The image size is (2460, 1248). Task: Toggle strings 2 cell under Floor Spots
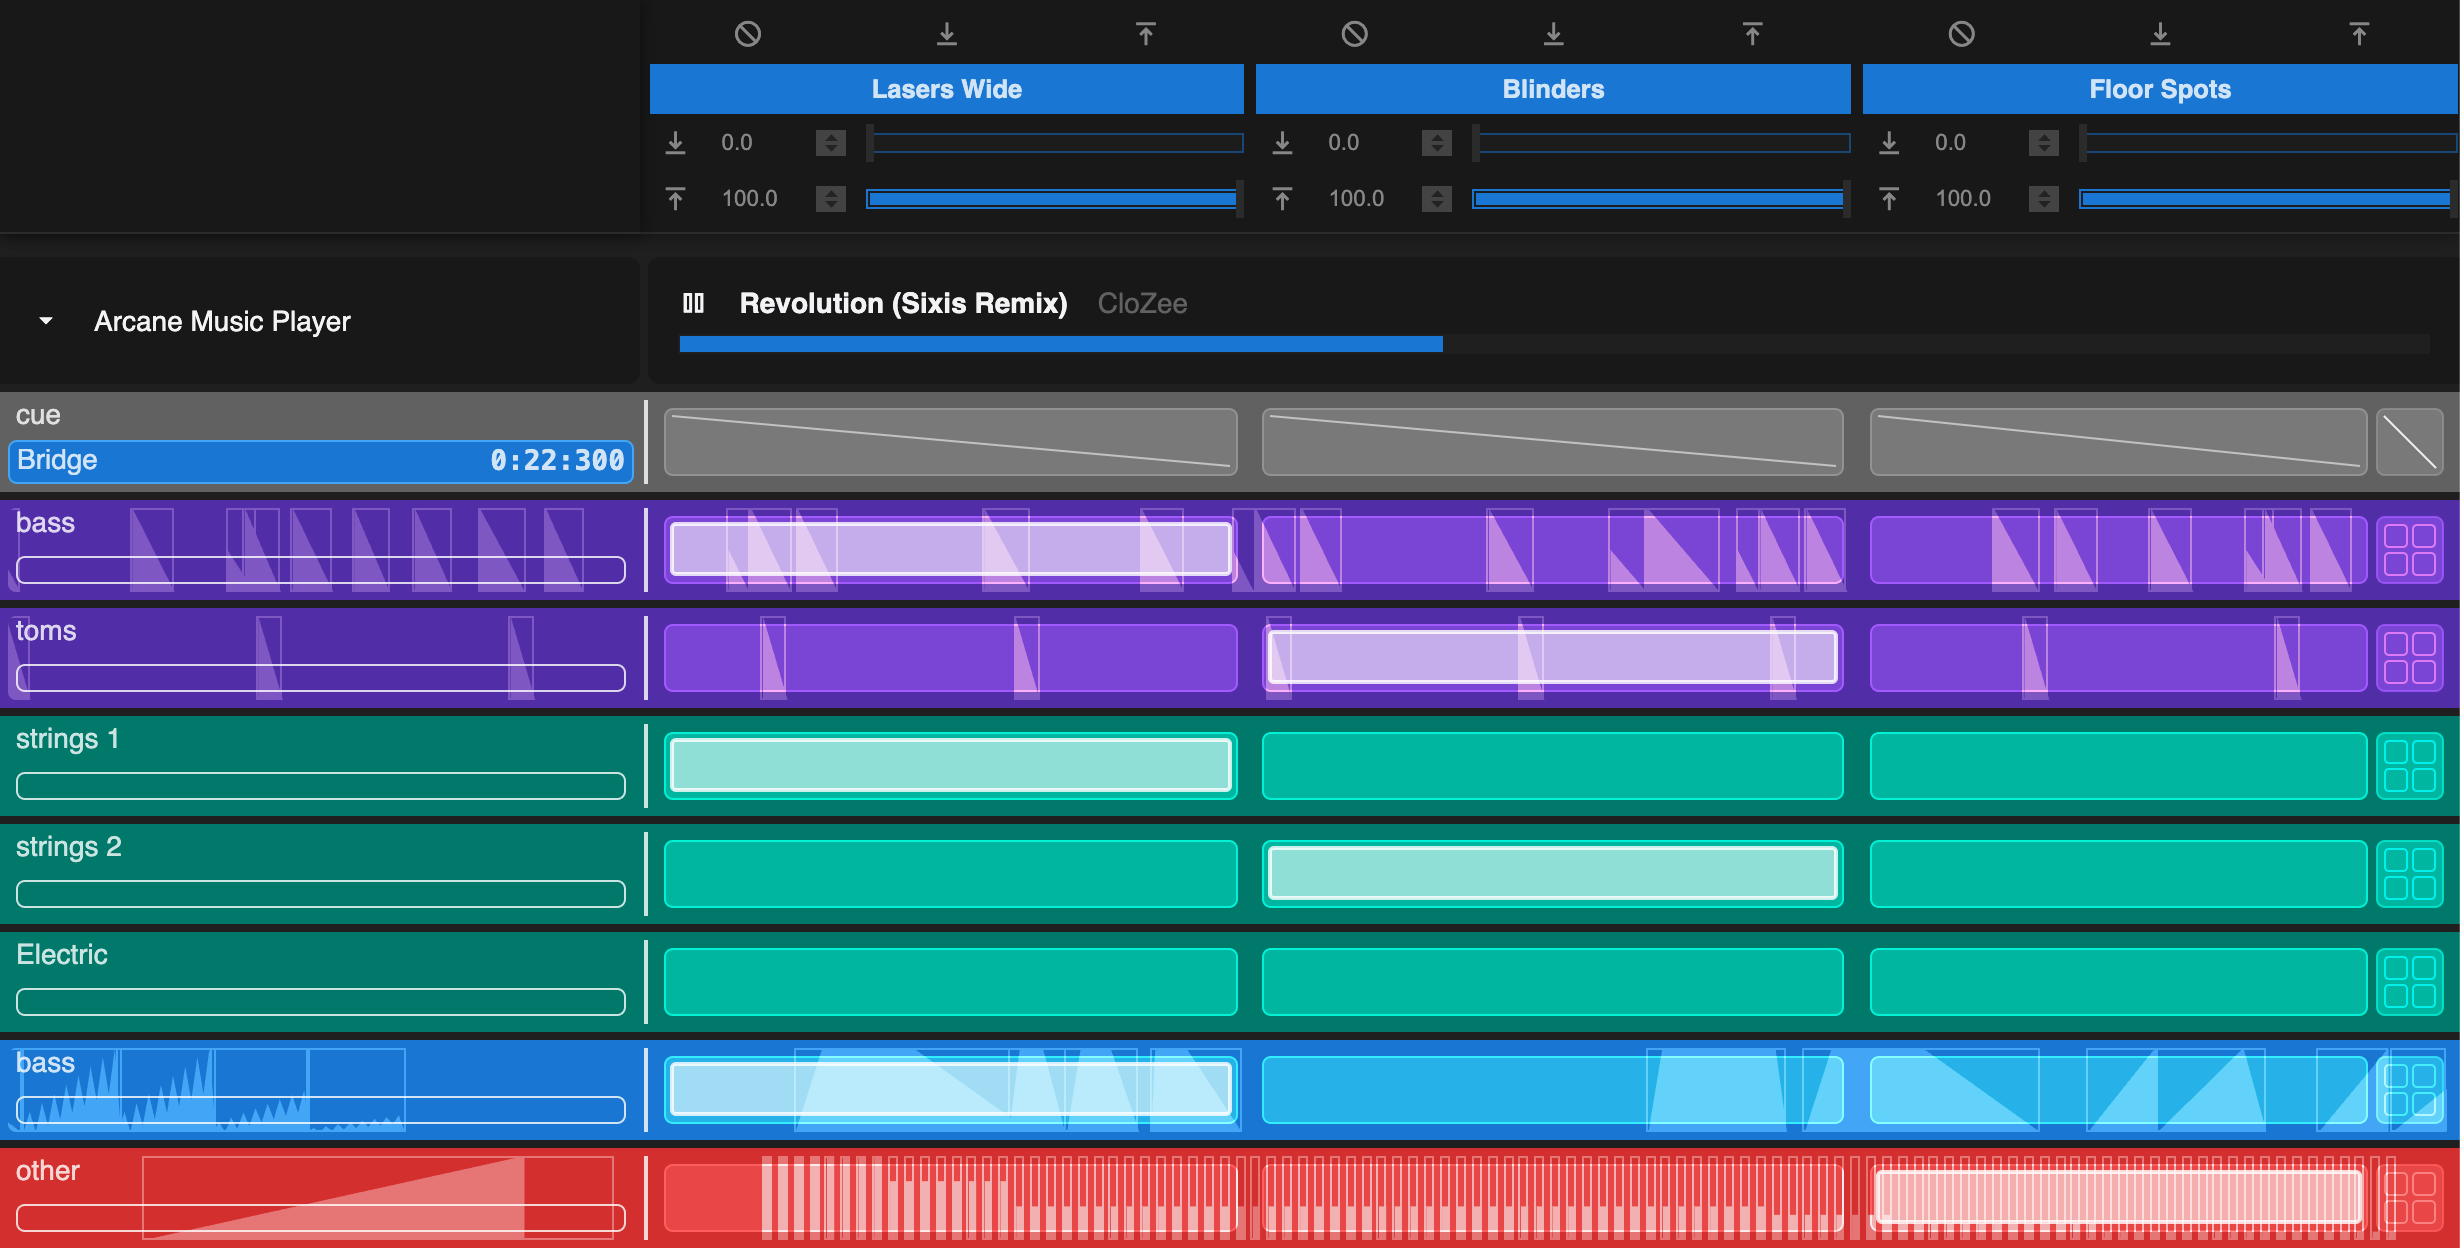2118,874
